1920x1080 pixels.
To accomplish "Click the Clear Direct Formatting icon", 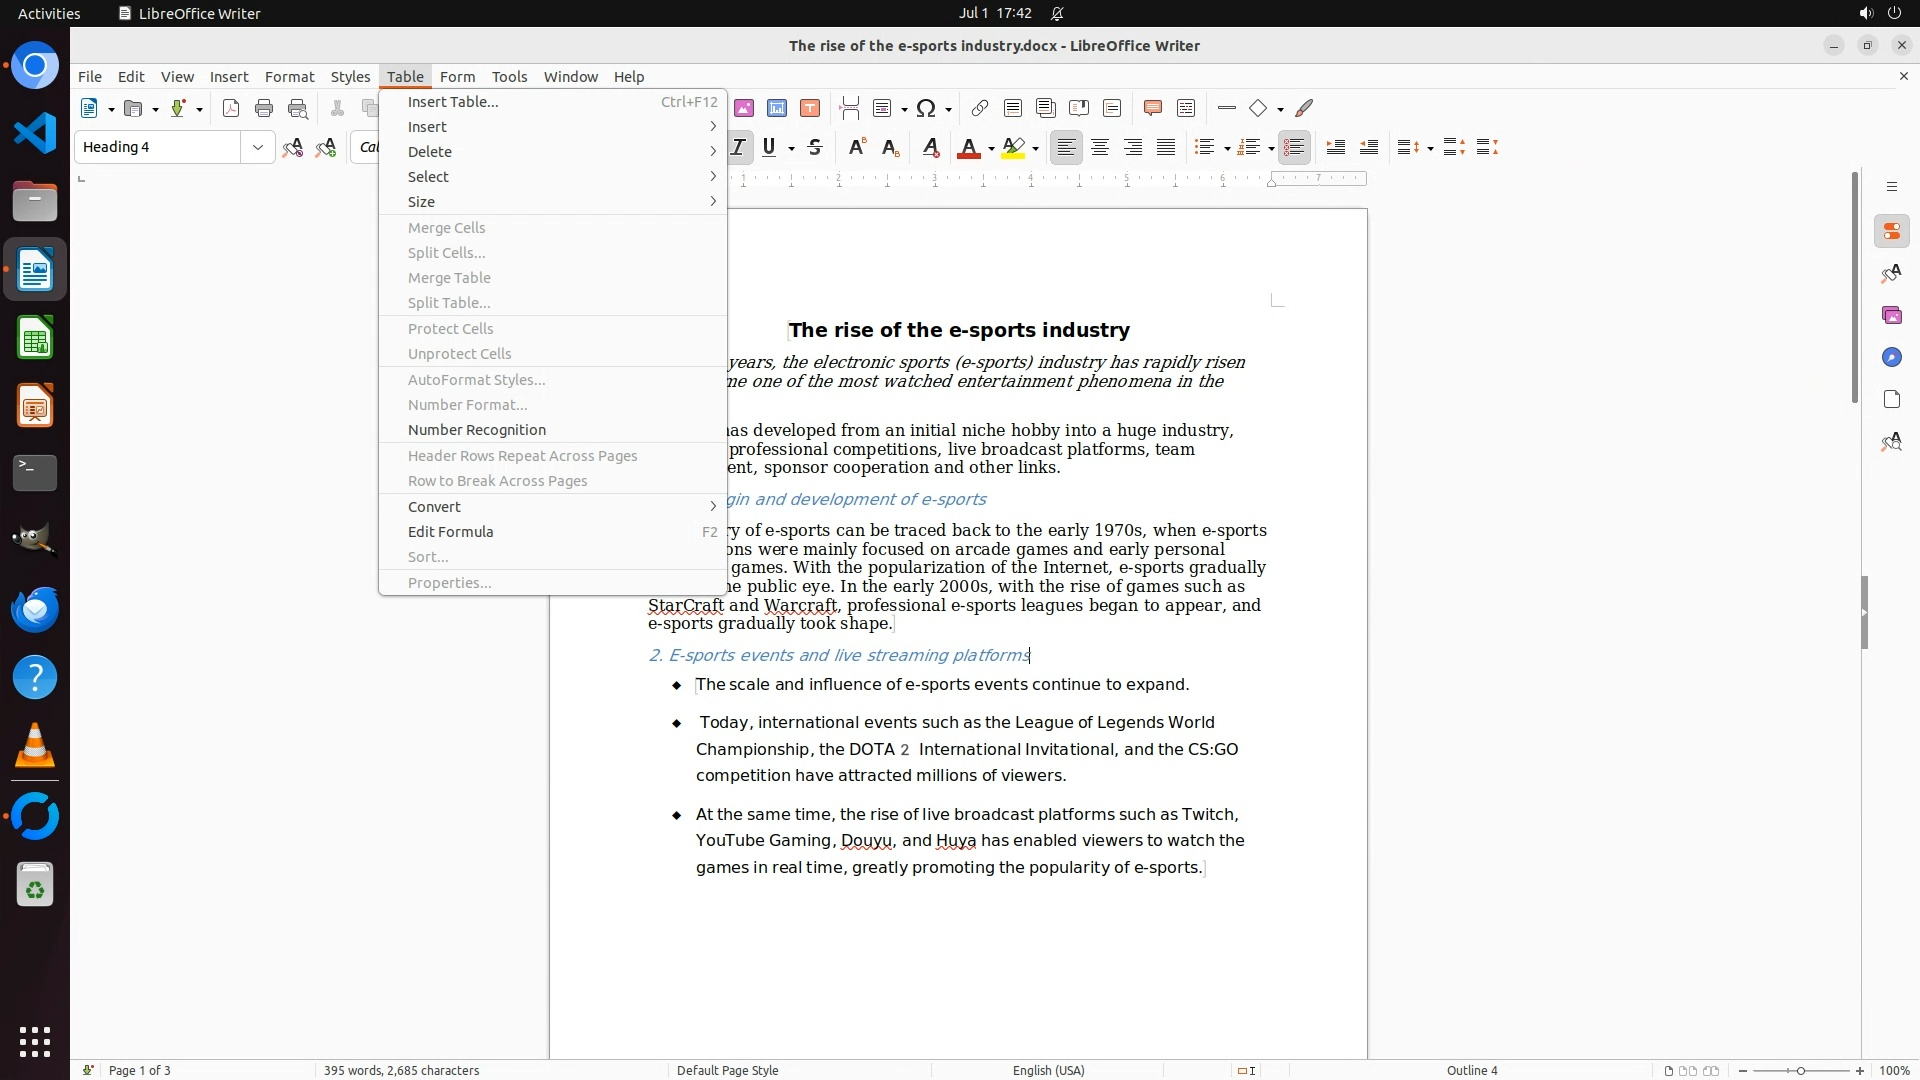I will coord(930,148).
